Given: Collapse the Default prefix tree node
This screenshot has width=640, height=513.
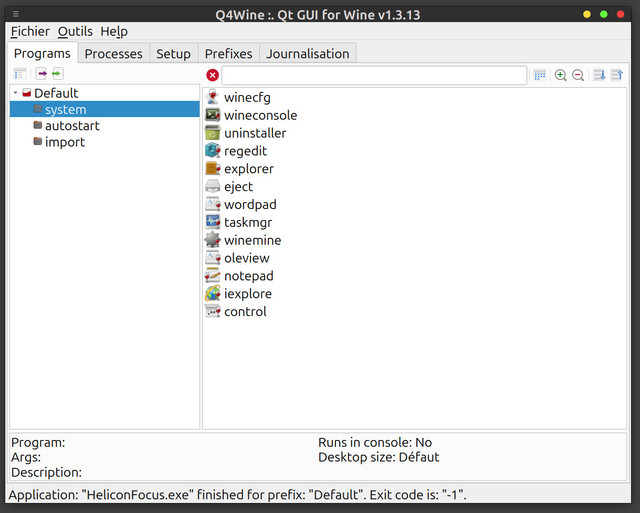Looking at the screenshot, I should [x=16, y=93].
